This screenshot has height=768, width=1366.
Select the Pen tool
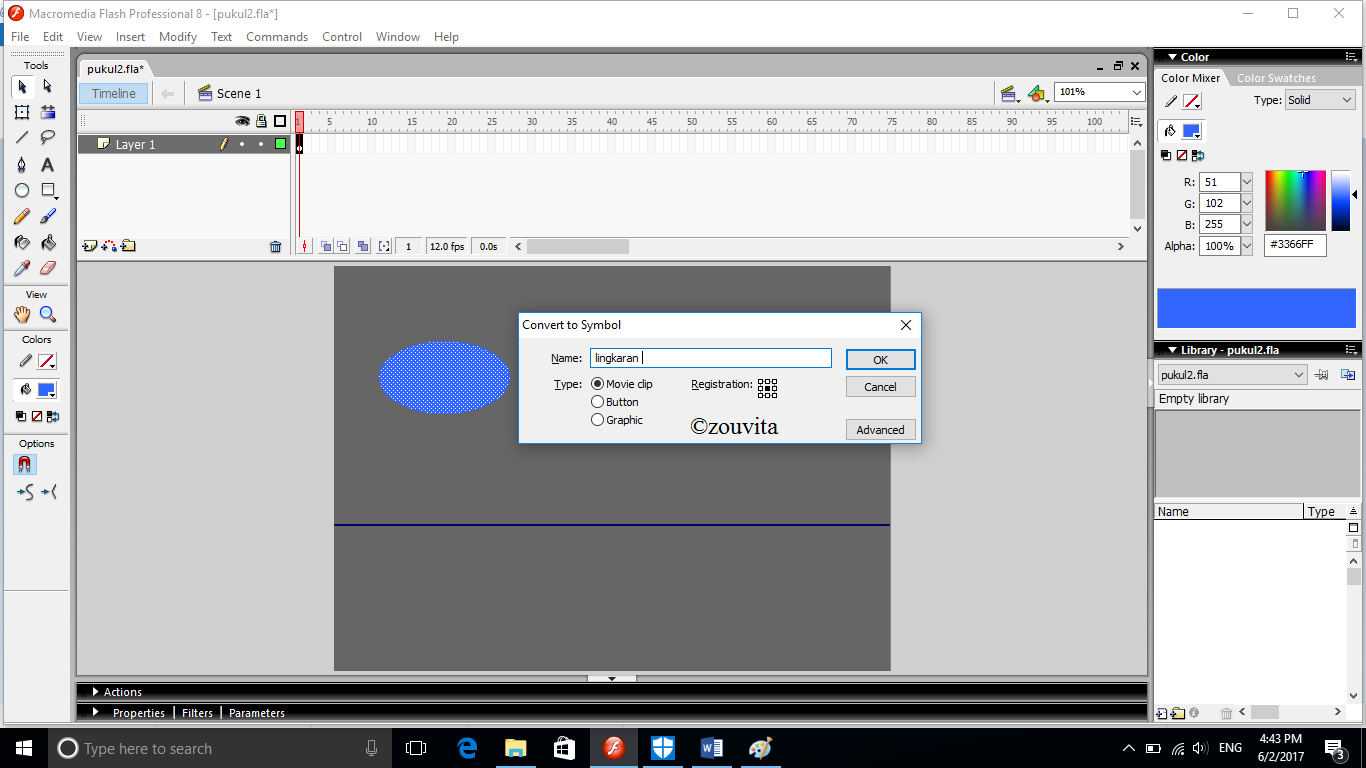click(x=22, y=165)
